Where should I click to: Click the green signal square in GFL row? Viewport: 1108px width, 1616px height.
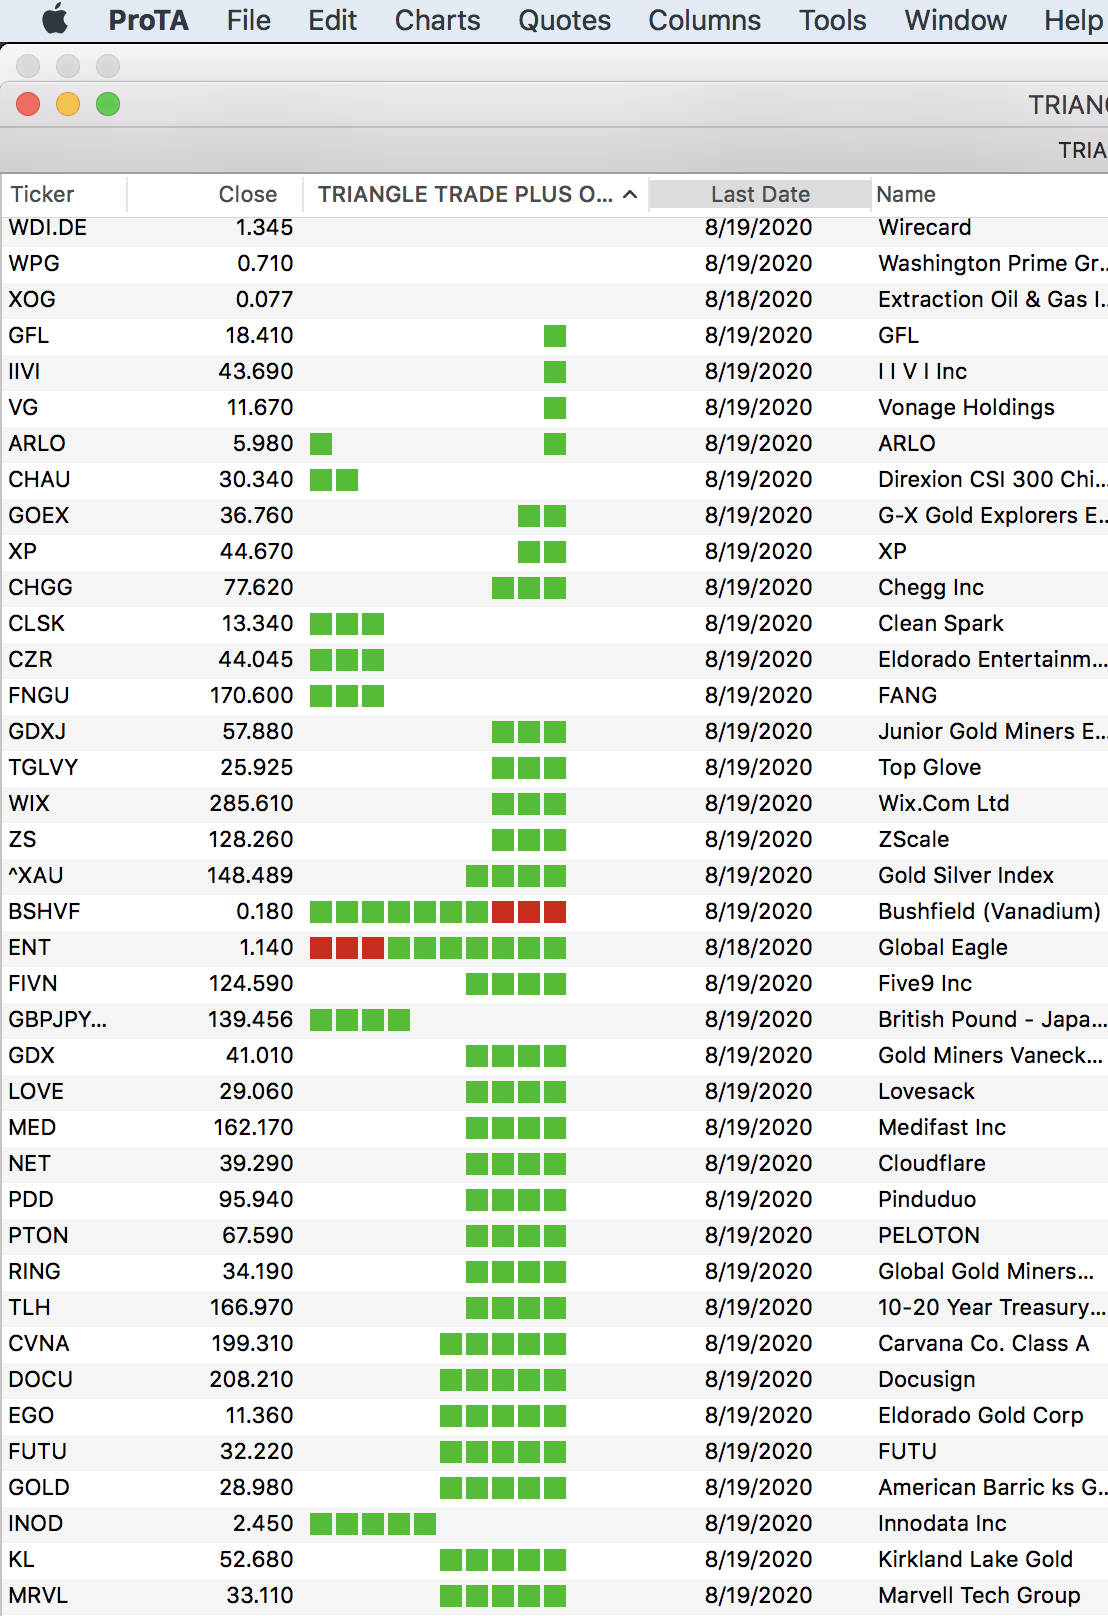pyautogui.click(x=555, y=336)
